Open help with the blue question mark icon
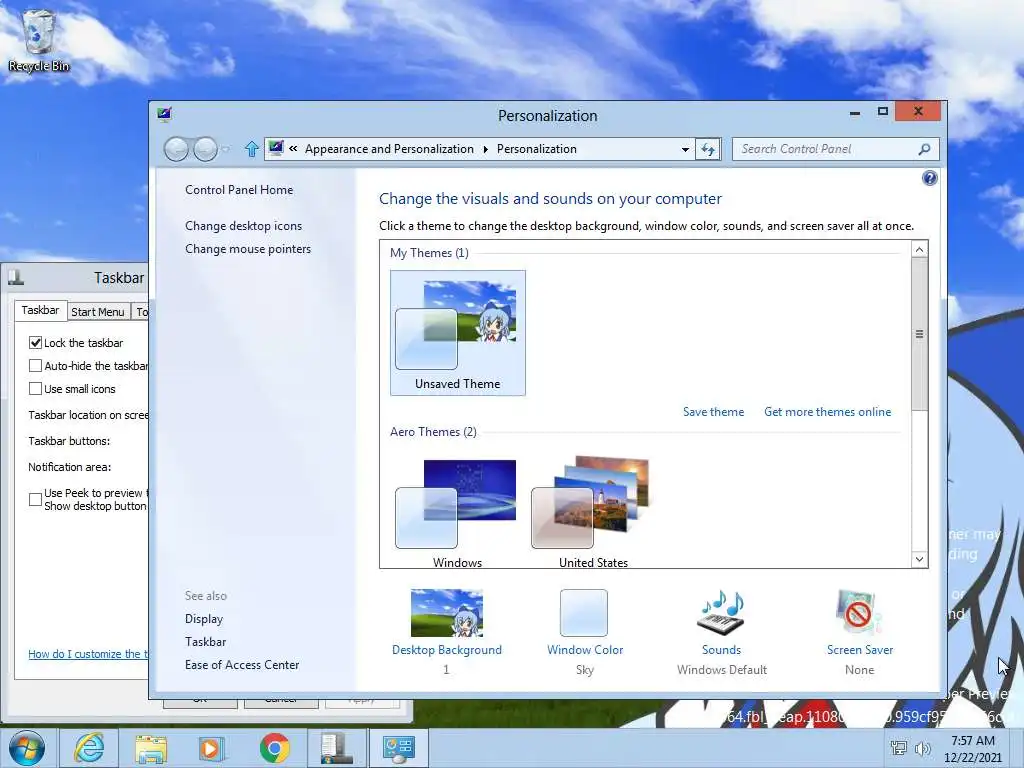1024x768 pixels. coord(929,178)
